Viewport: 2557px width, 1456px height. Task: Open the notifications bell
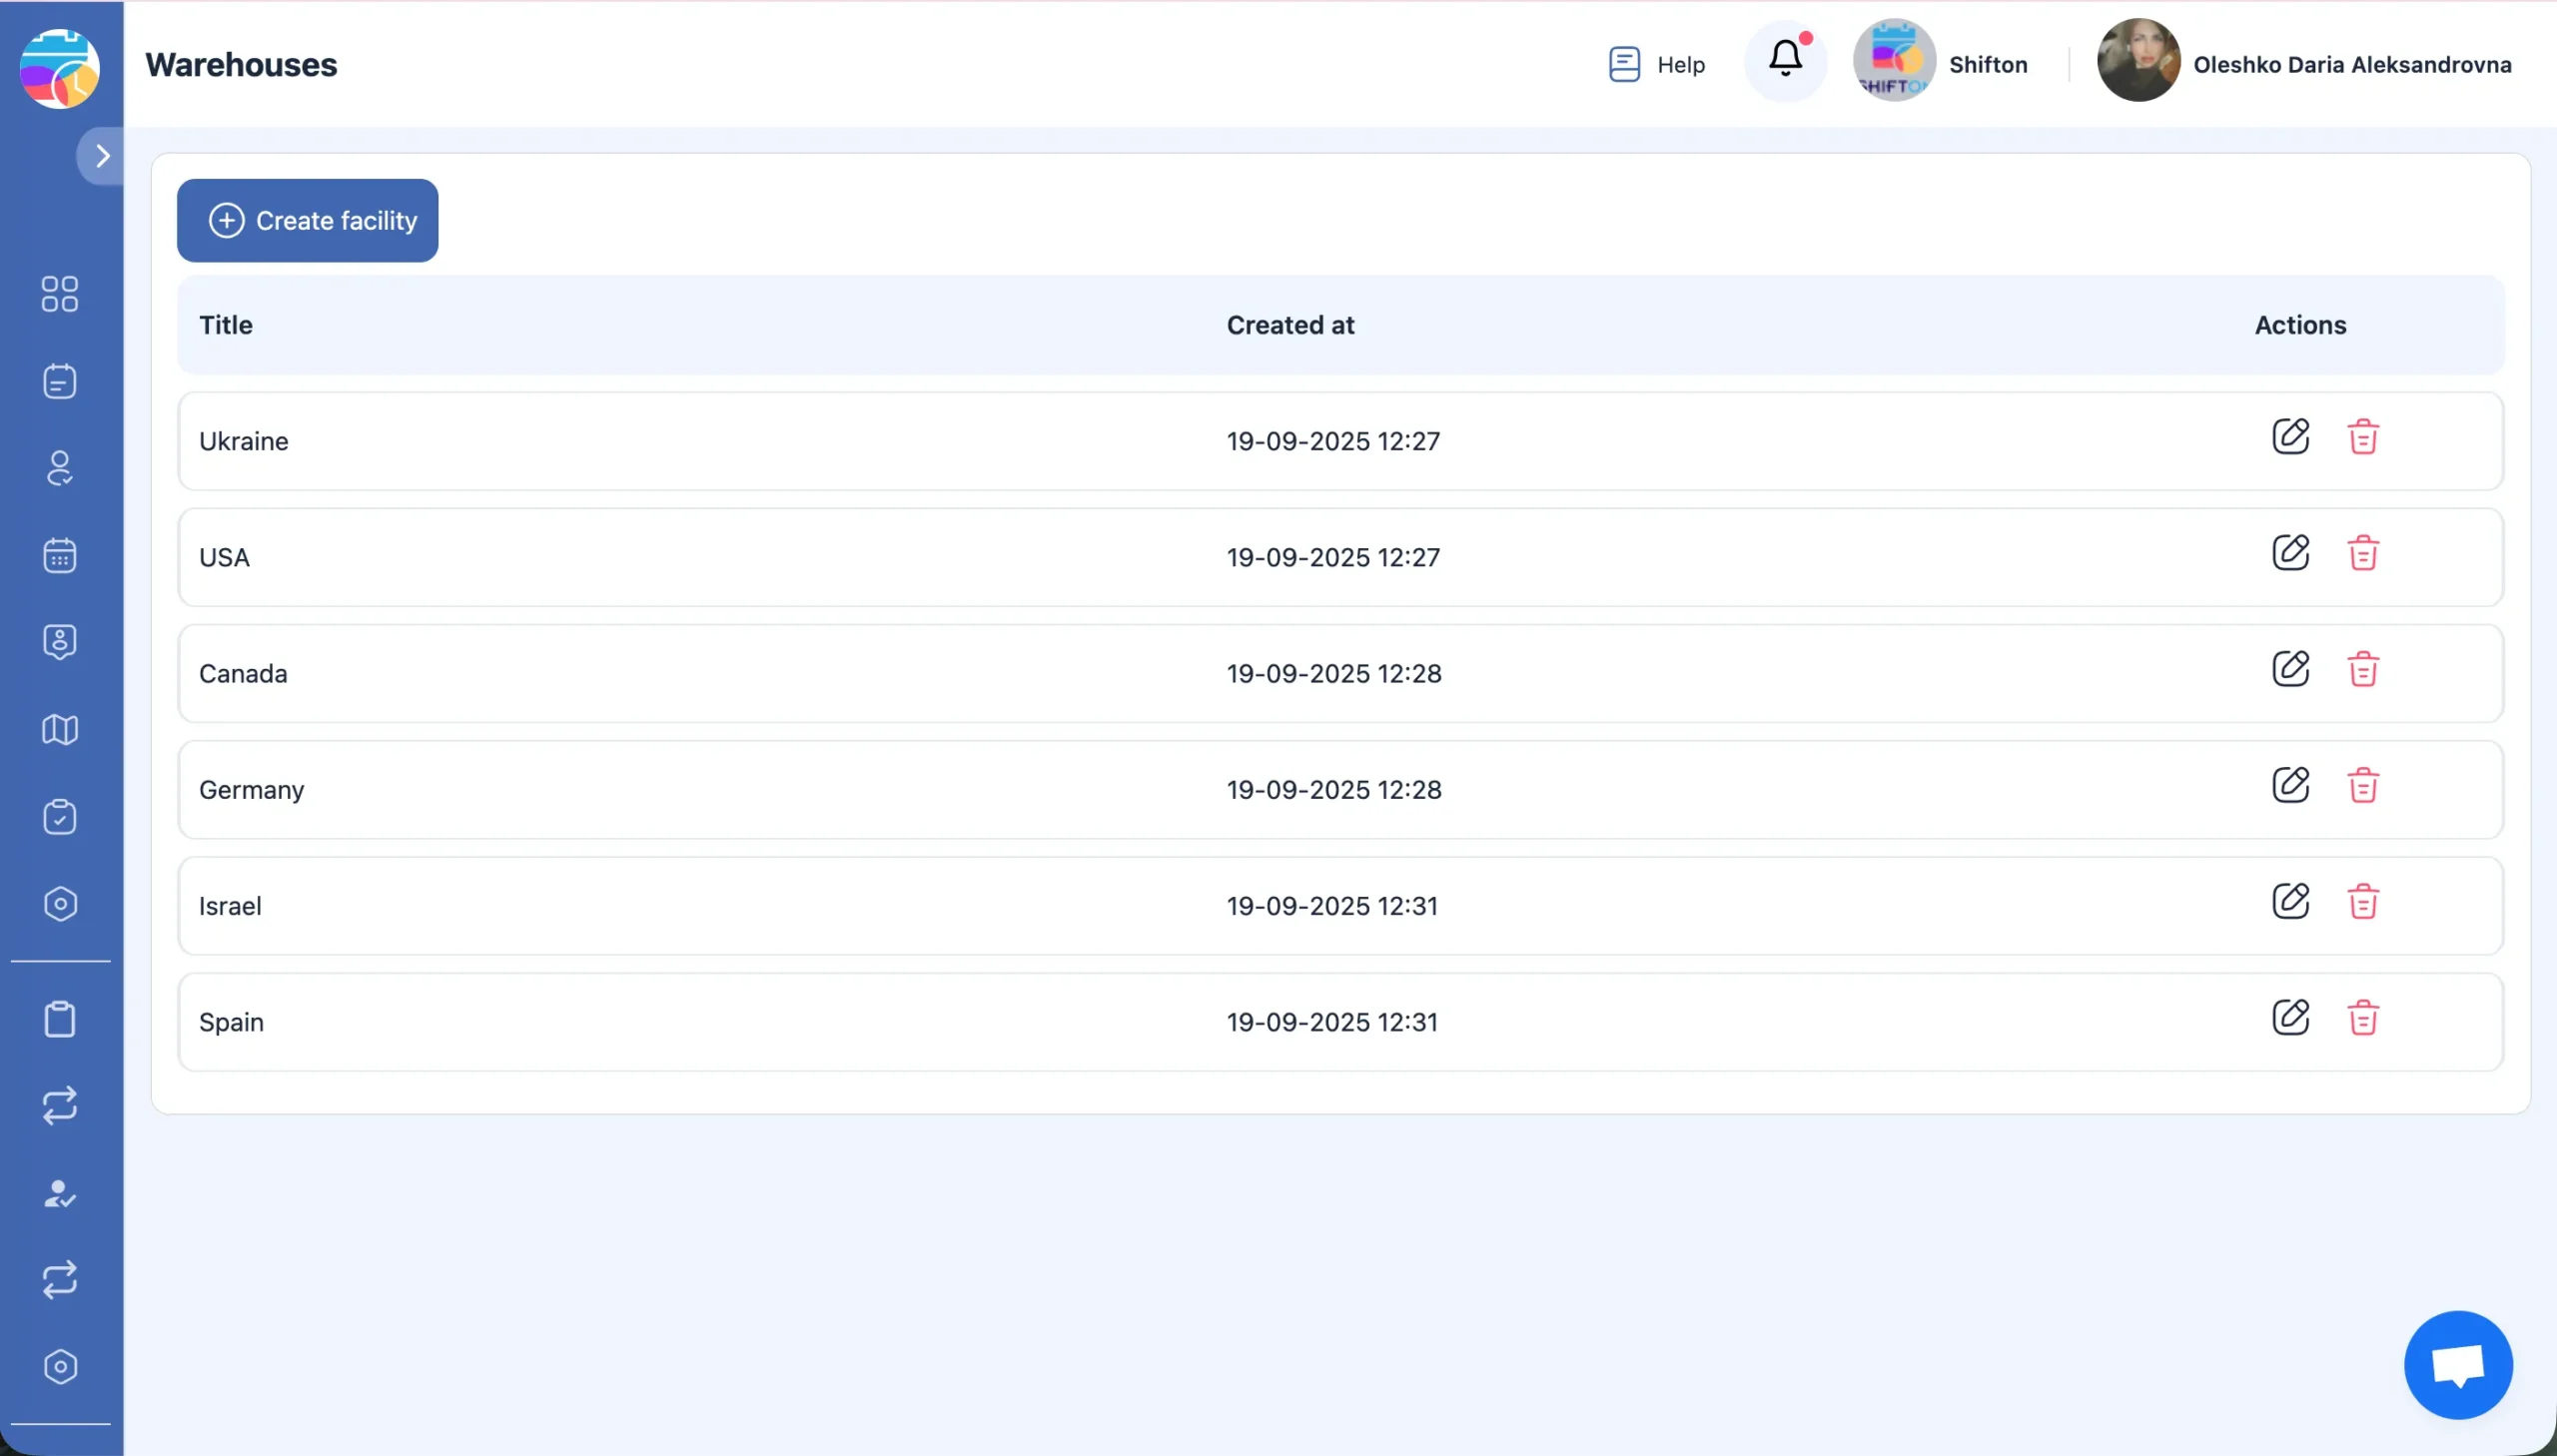pyautogui.click(x=1785, y=60)
